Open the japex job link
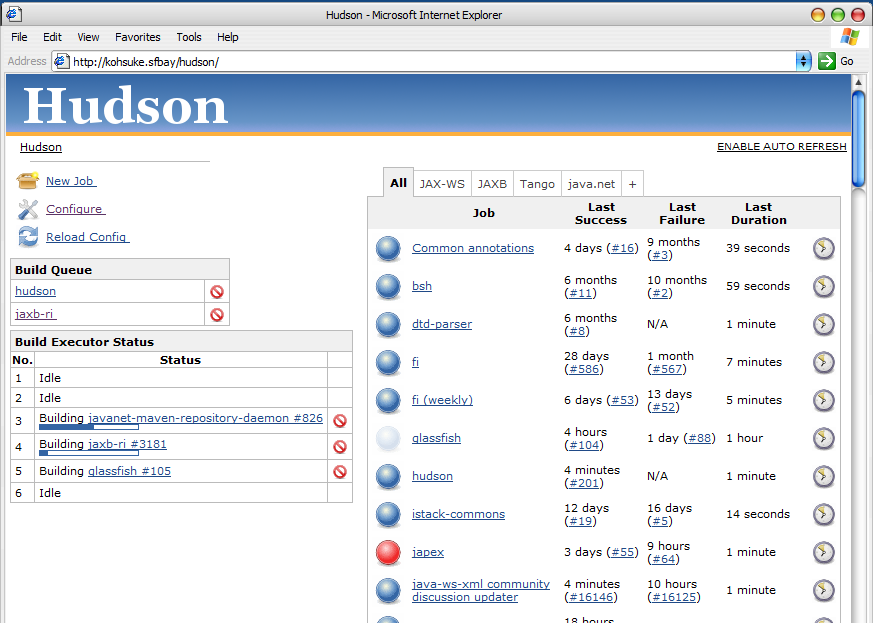This screenshot has width=873, height=623. point(428,552)
